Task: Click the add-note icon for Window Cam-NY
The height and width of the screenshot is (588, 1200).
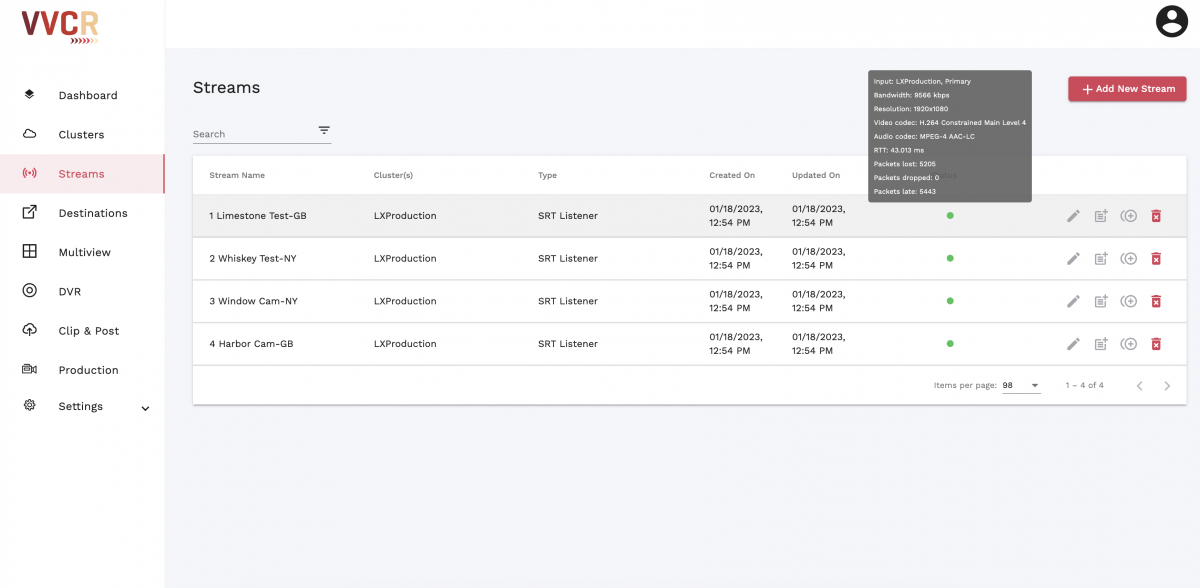Action: coord(1101,301)
